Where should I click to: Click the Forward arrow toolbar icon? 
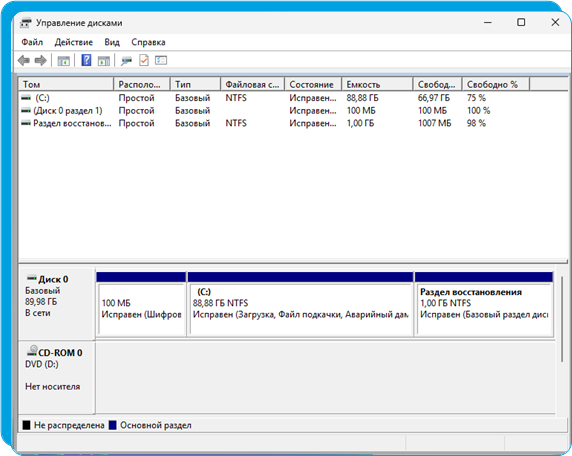40,60
